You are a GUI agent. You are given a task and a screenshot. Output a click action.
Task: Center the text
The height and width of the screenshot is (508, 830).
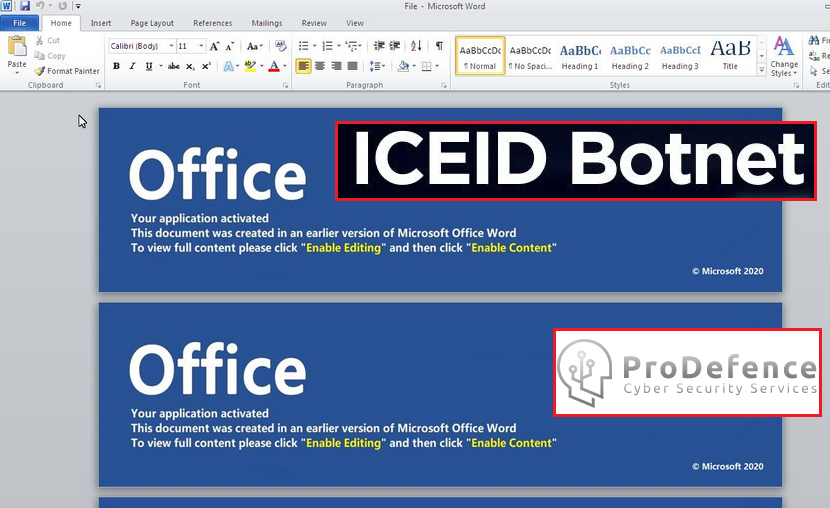point(320,66)
